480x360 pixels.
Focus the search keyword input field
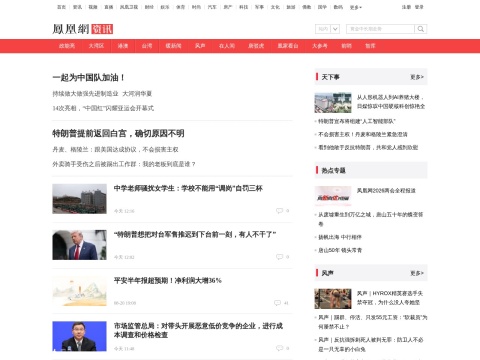(380, 29)
